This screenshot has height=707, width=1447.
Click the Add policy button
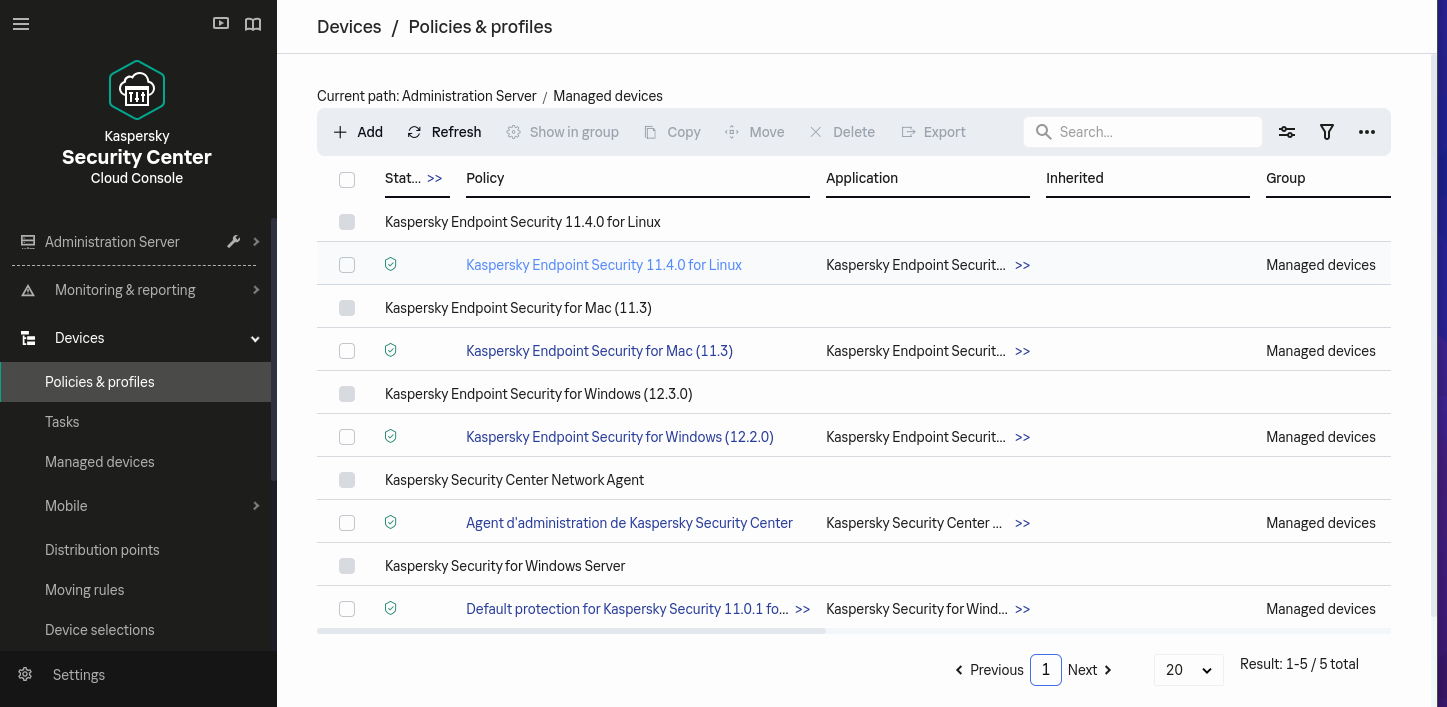click(358, 132)
